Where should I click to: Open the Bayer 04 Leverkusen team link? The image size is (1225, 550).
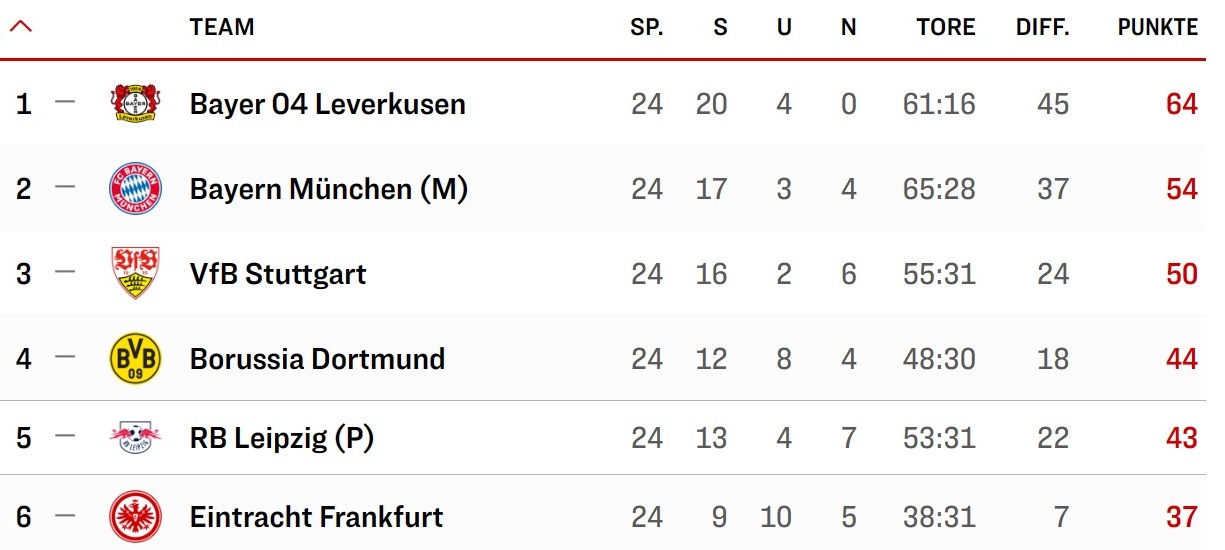(328, 104)
